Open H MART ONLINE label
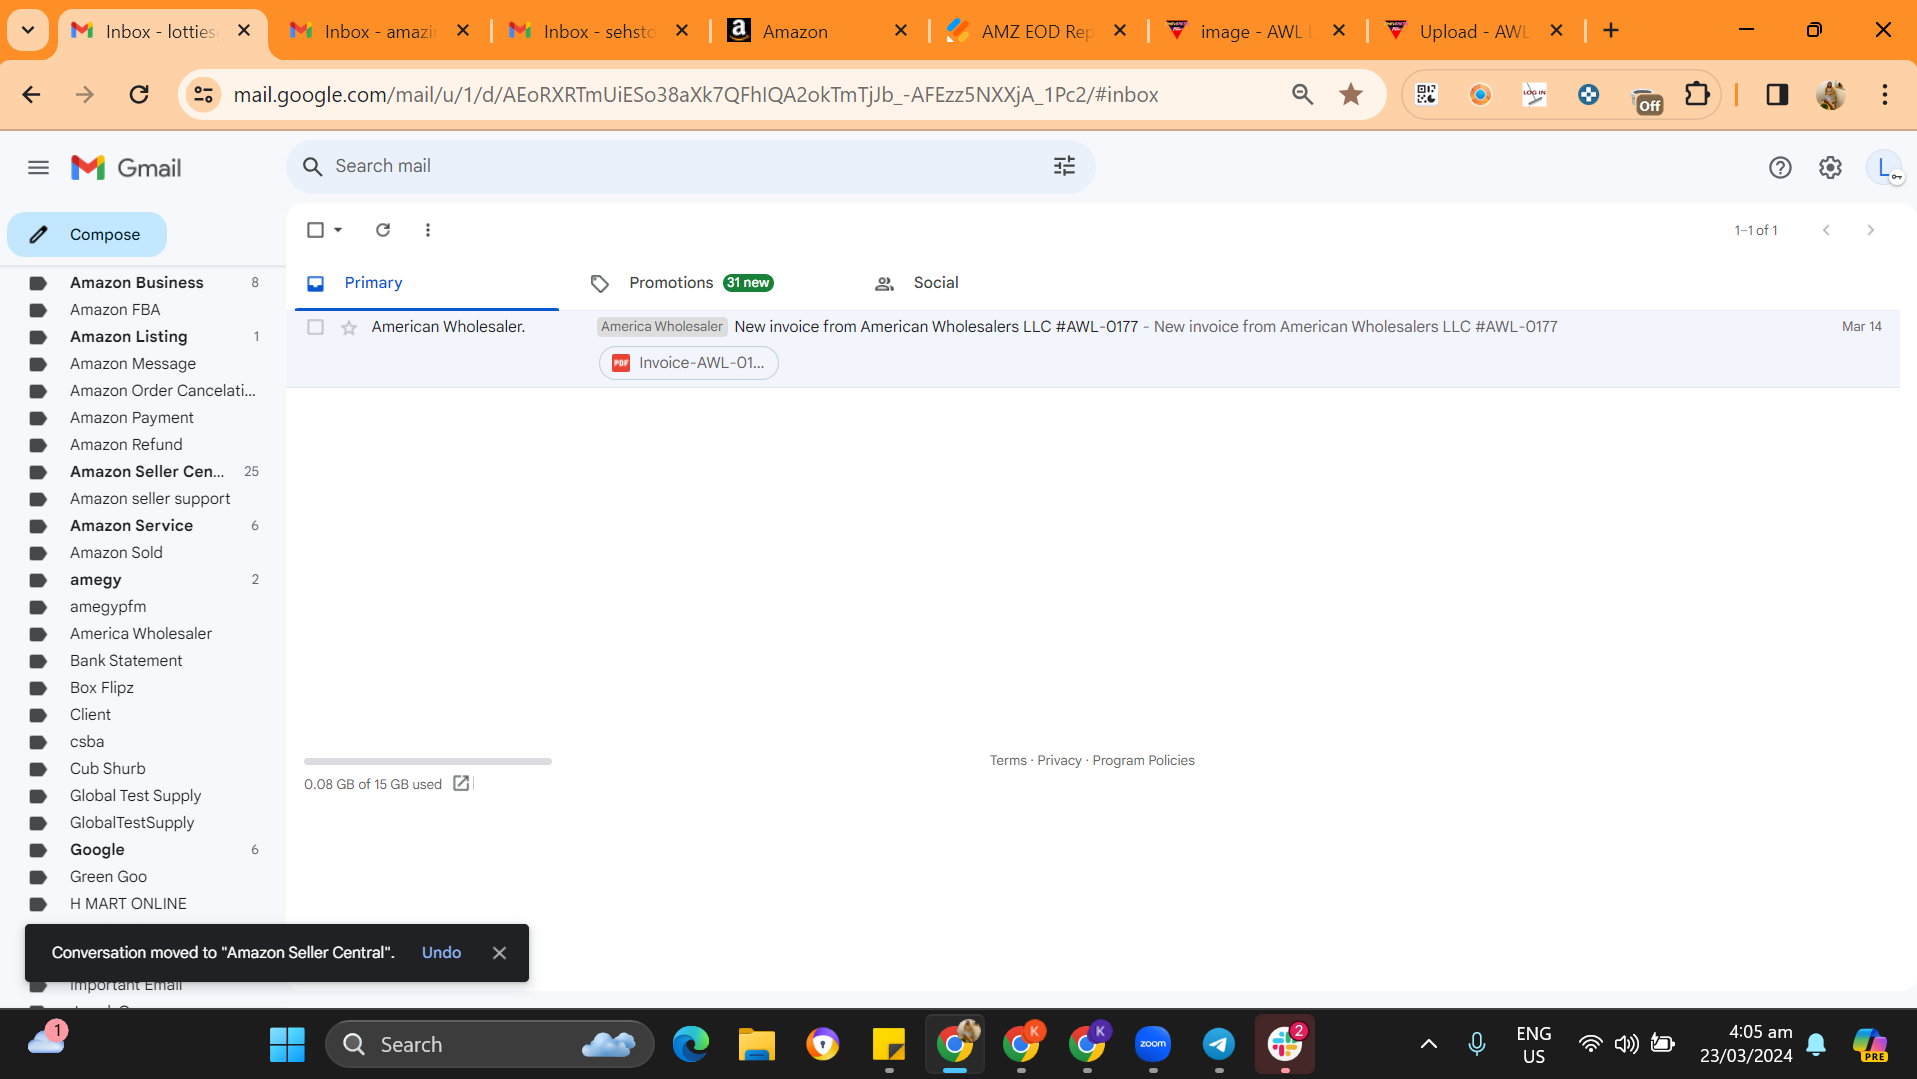This screenshot has height=1079, width=1917. (x=128, y=904)
